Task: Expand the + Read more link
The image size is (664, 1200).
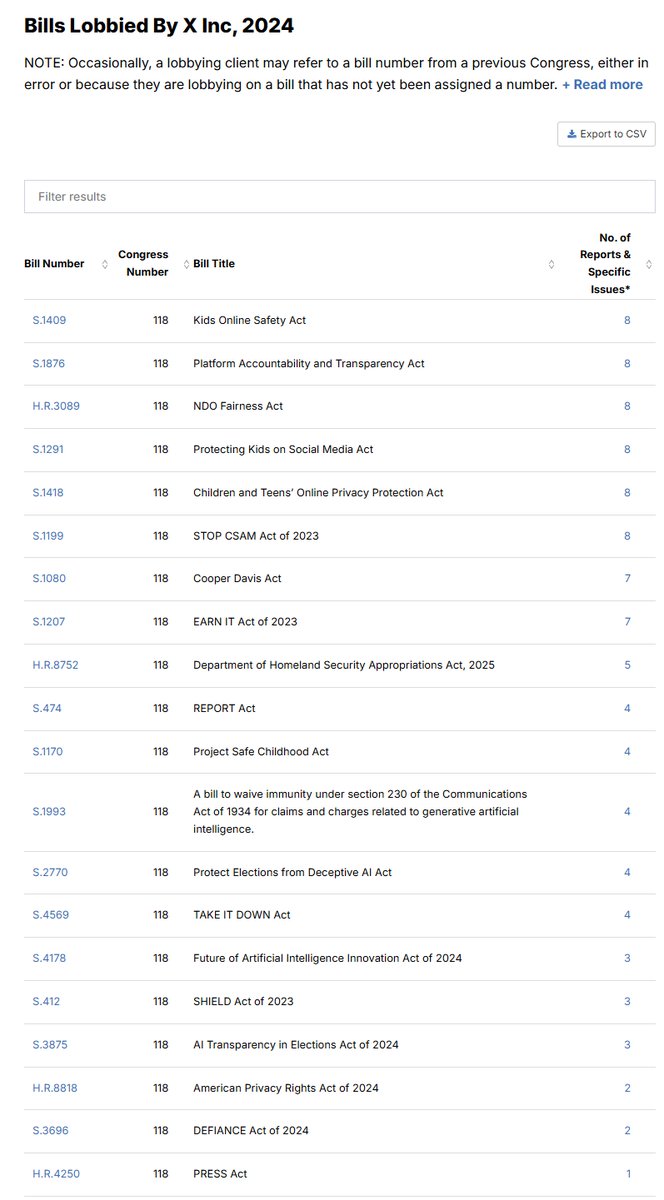Action: tap(602, 85)
